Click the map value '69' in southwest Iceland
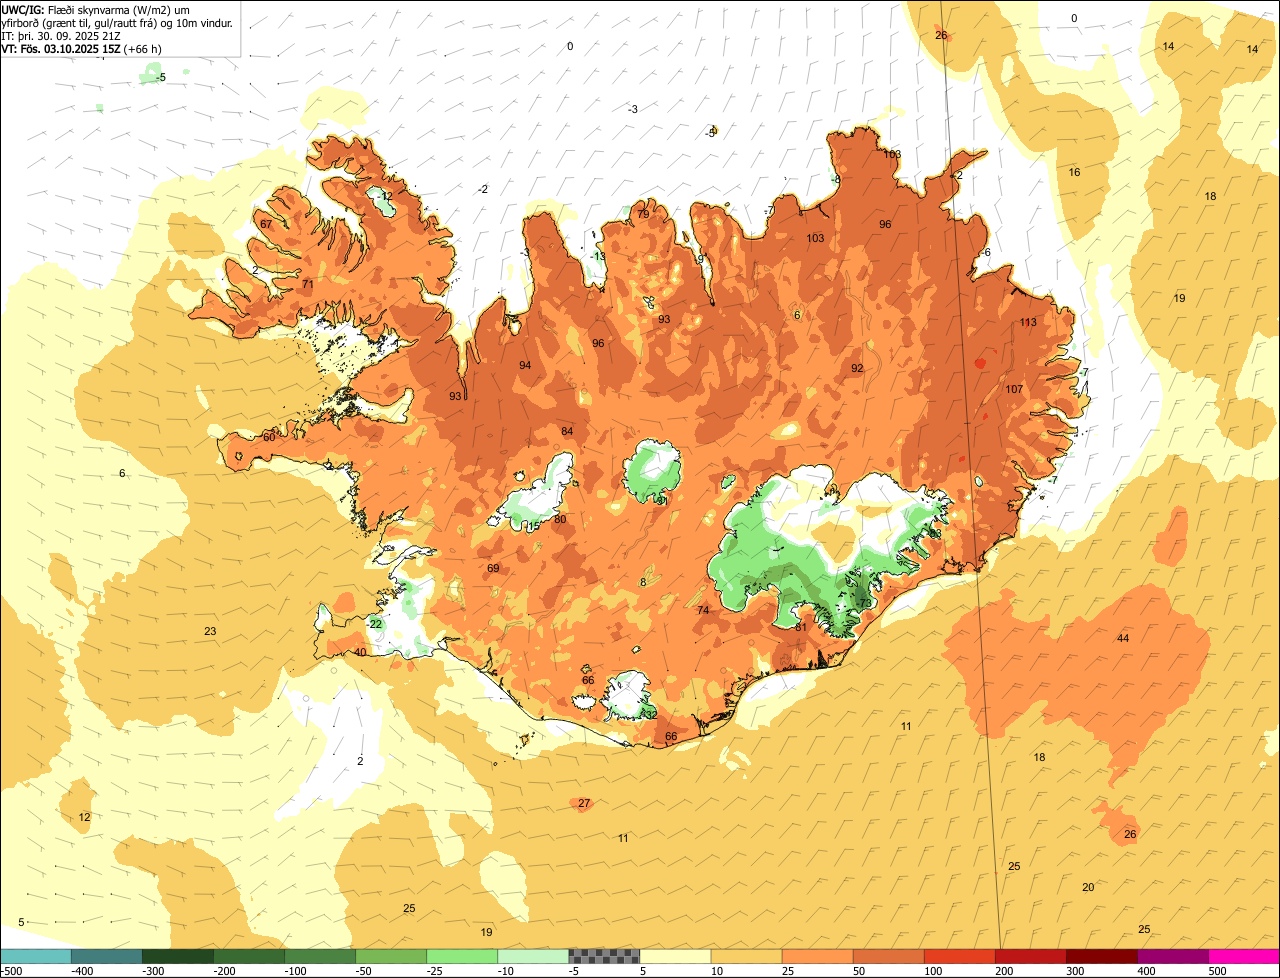1280x978 pixels. tap(493, 568)
